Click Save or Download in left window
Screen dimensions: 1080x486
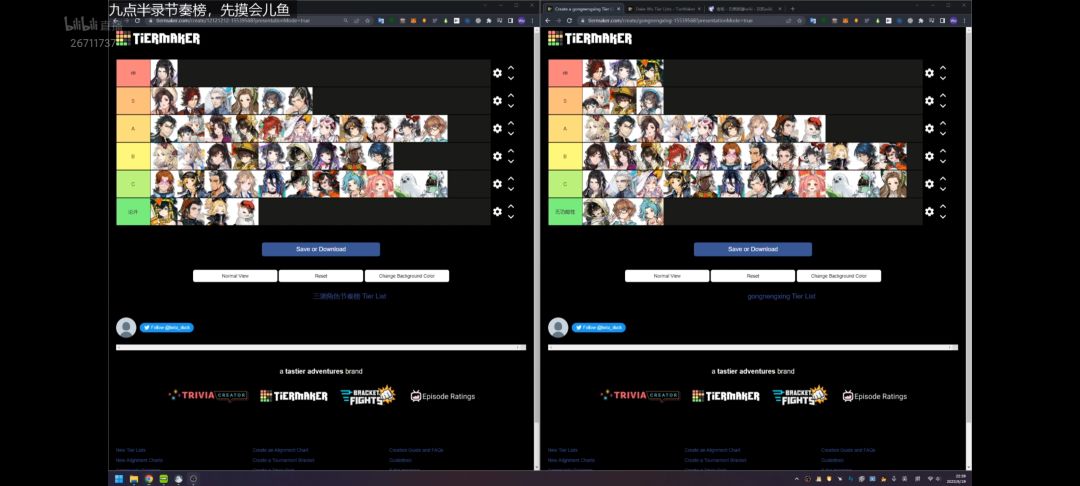coord(321,249)
